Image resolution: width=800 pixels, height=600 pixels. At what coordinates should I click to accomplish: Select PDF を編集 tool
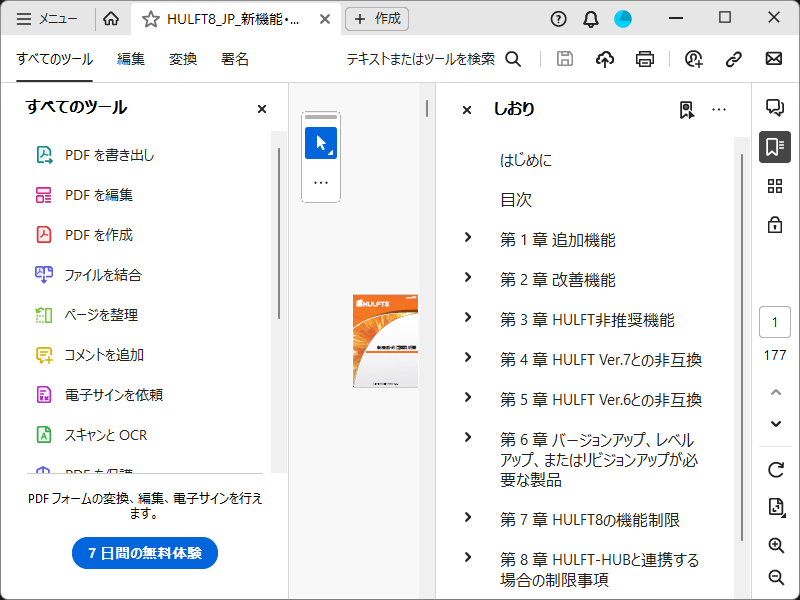(84, 195)
